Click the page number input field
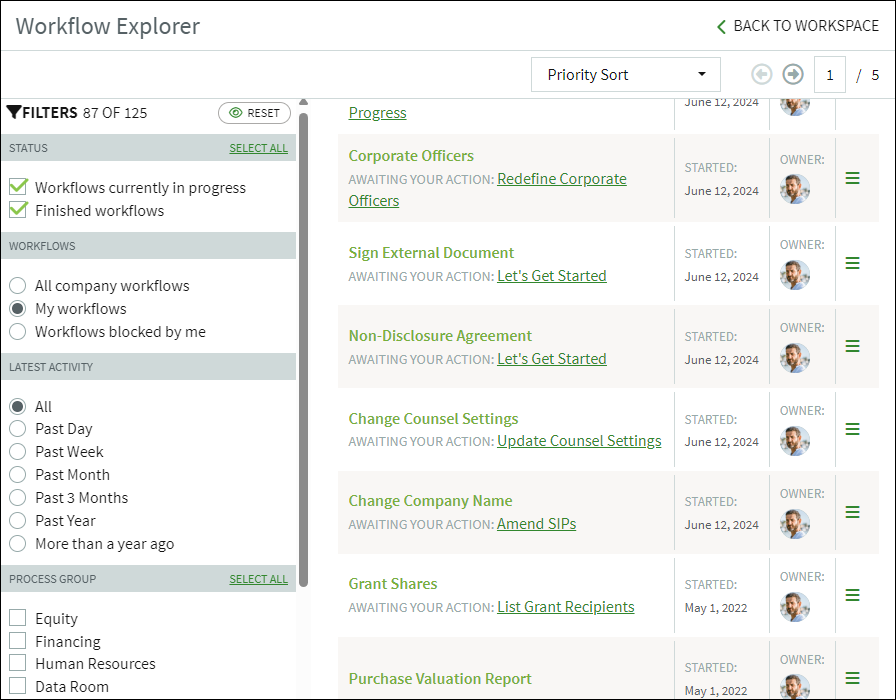 [829, 75]
